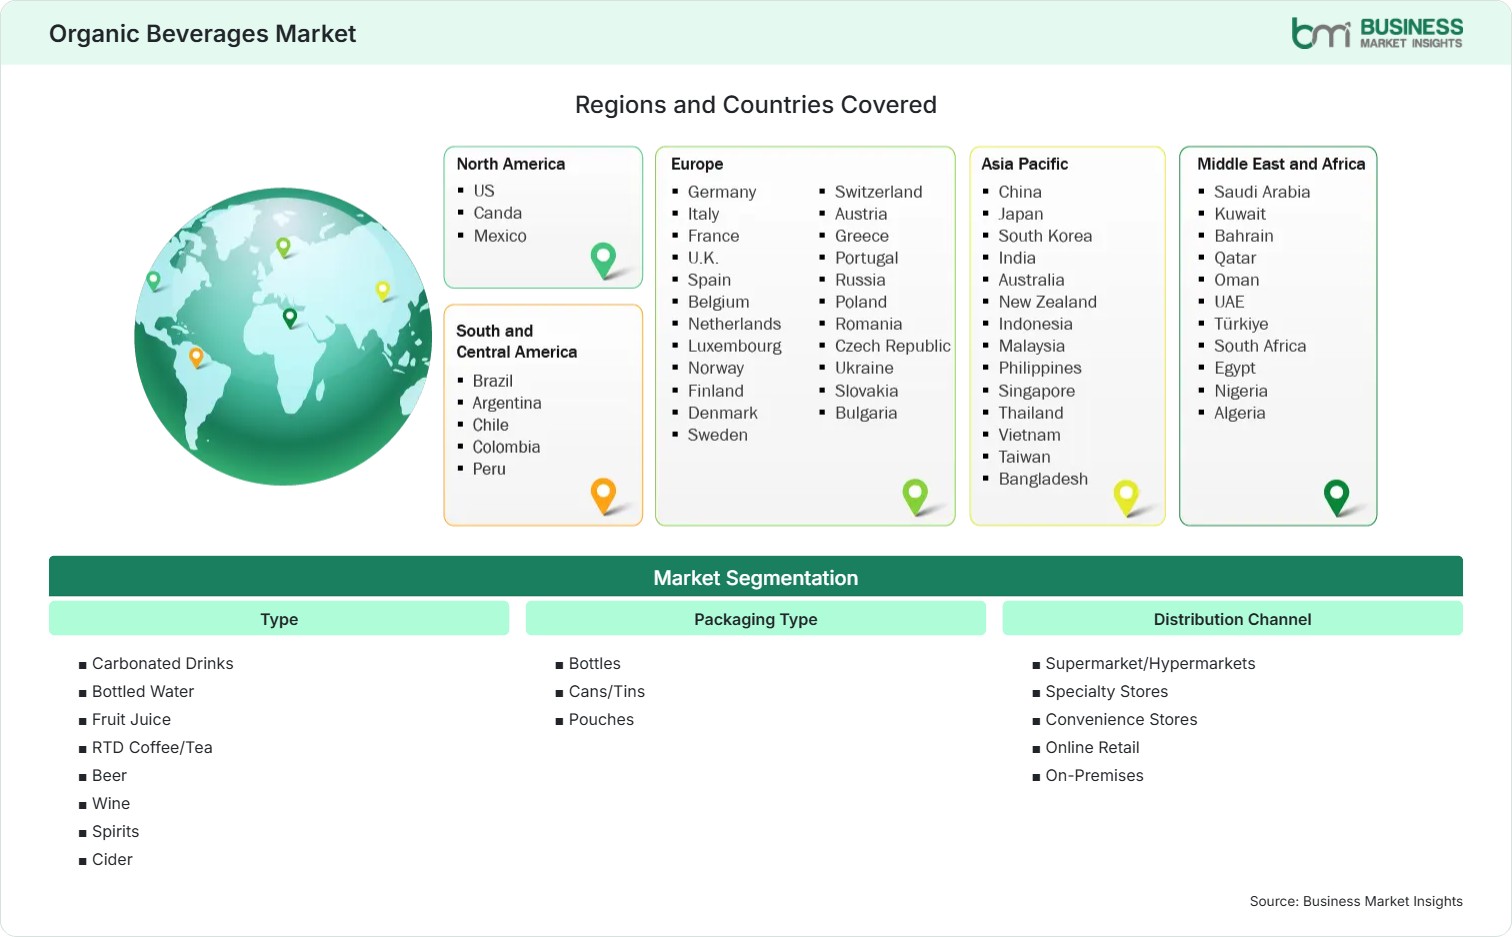Viewport: 1512px width, 937px height.
Task: Click 'Algeria' in the country list
Action: 1240,413
